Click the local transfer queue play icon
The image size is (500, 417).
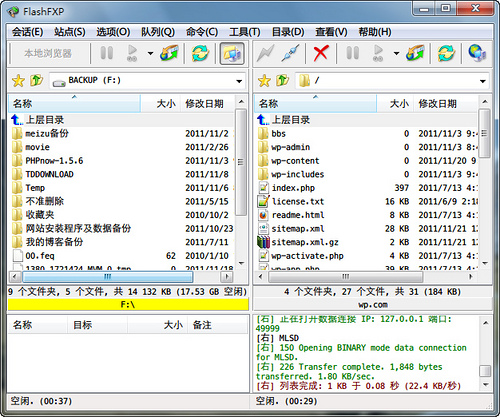[x=132, y=53]
